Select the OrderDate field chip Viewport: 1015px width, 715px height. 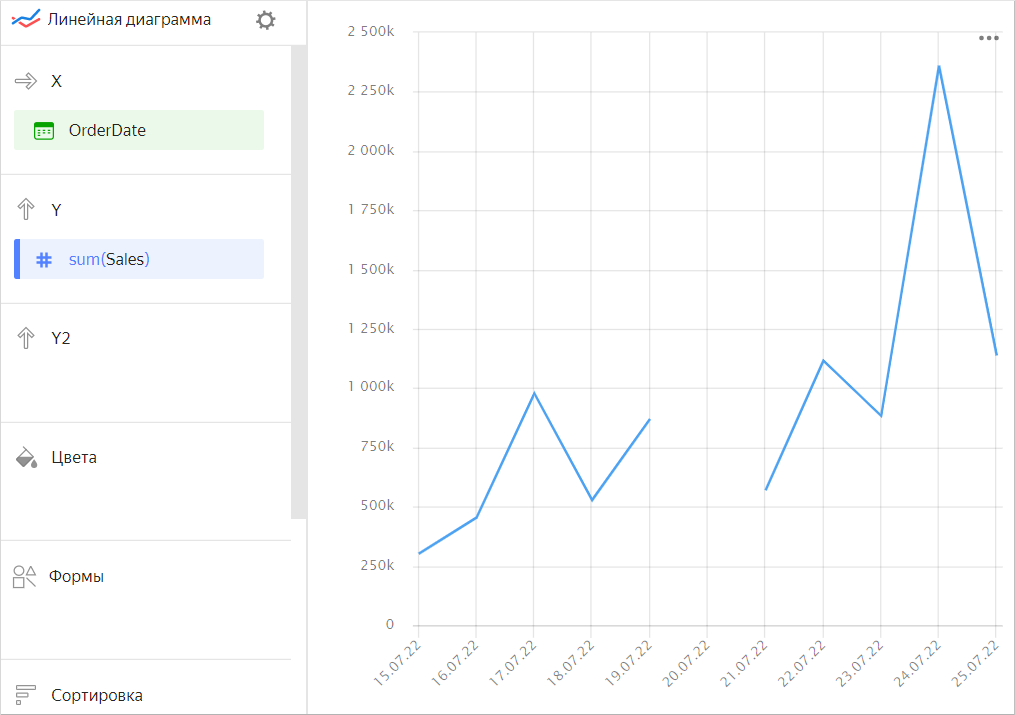(x=139, y=130)
